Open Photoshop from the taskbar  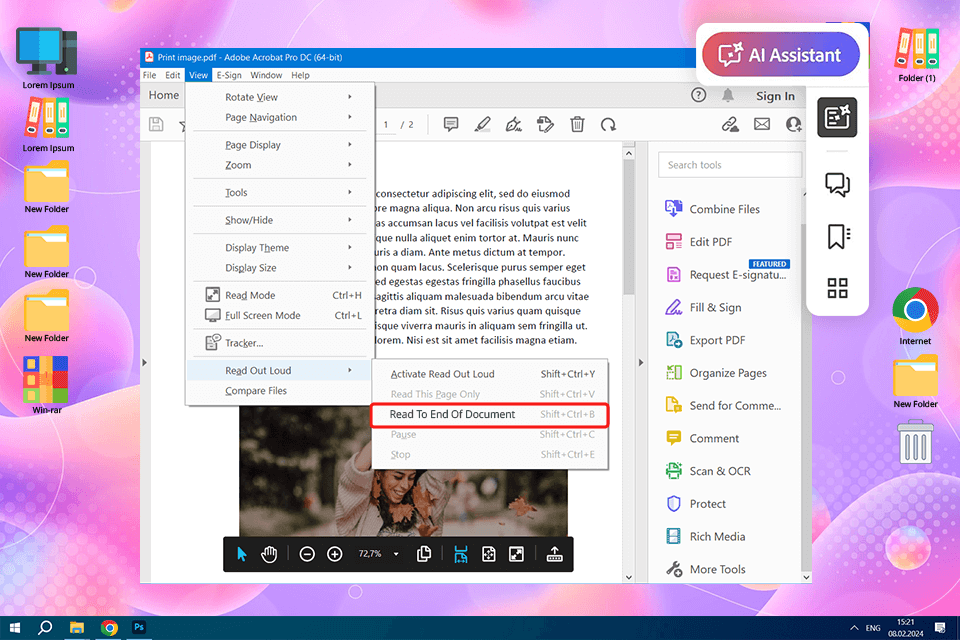(x=139, y=627)
